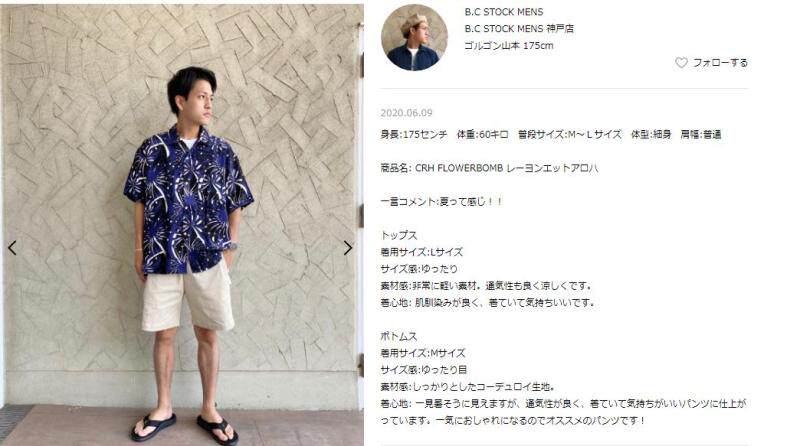The image size is (800, 446).
Task: Click the next photo right arrow
Action: click(348, 248)
